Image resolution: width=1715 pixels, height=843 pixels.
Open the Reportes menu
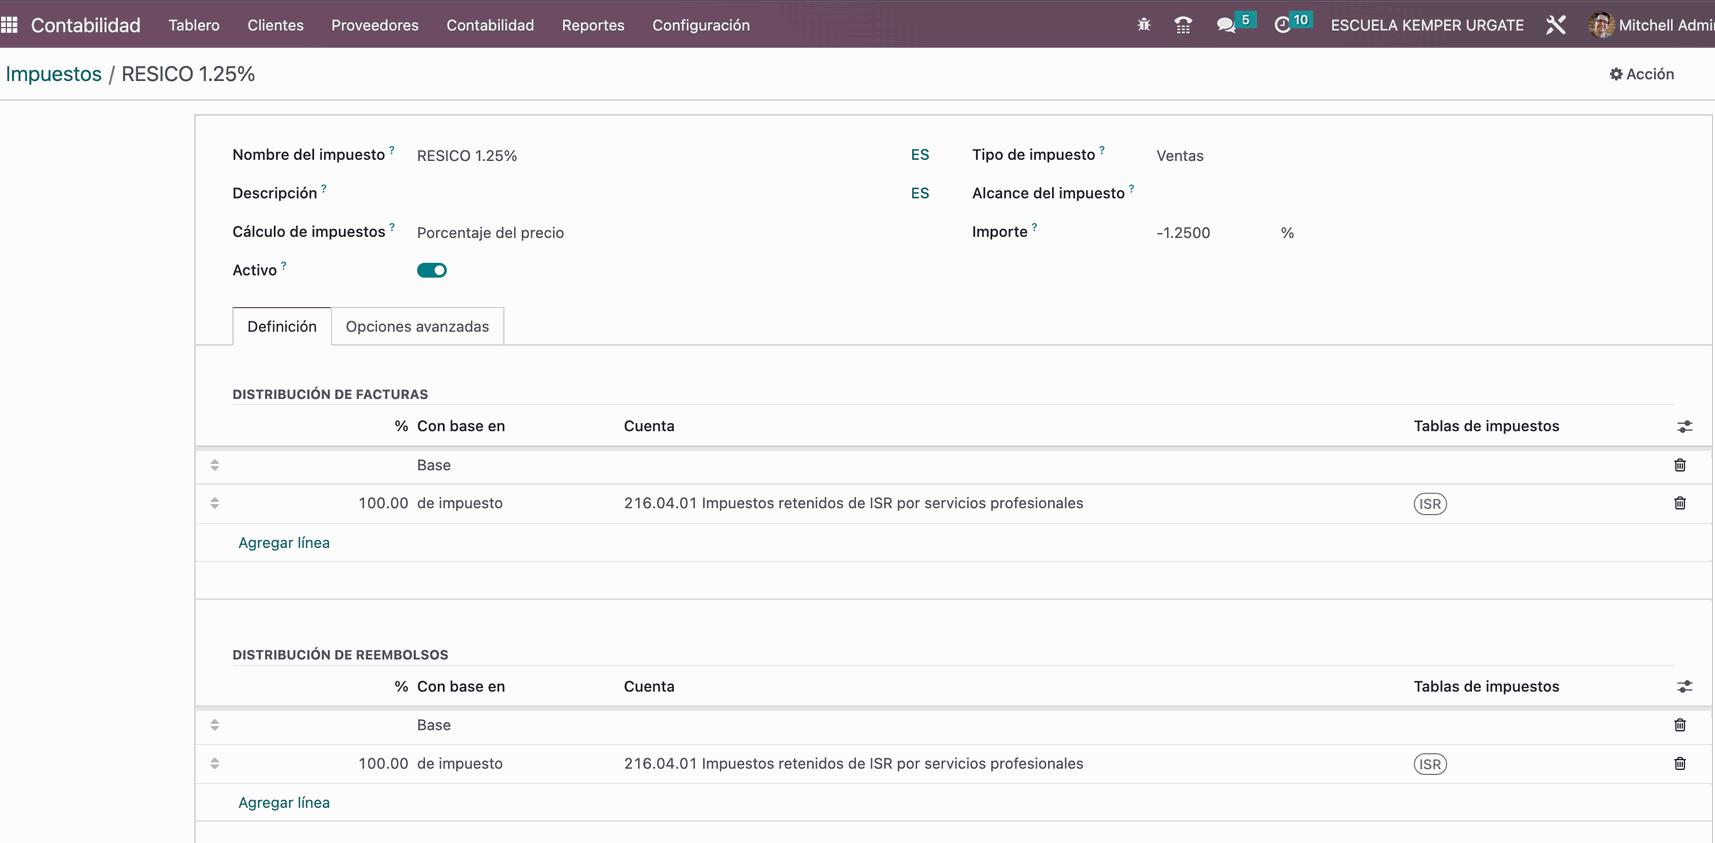(593, 25)
